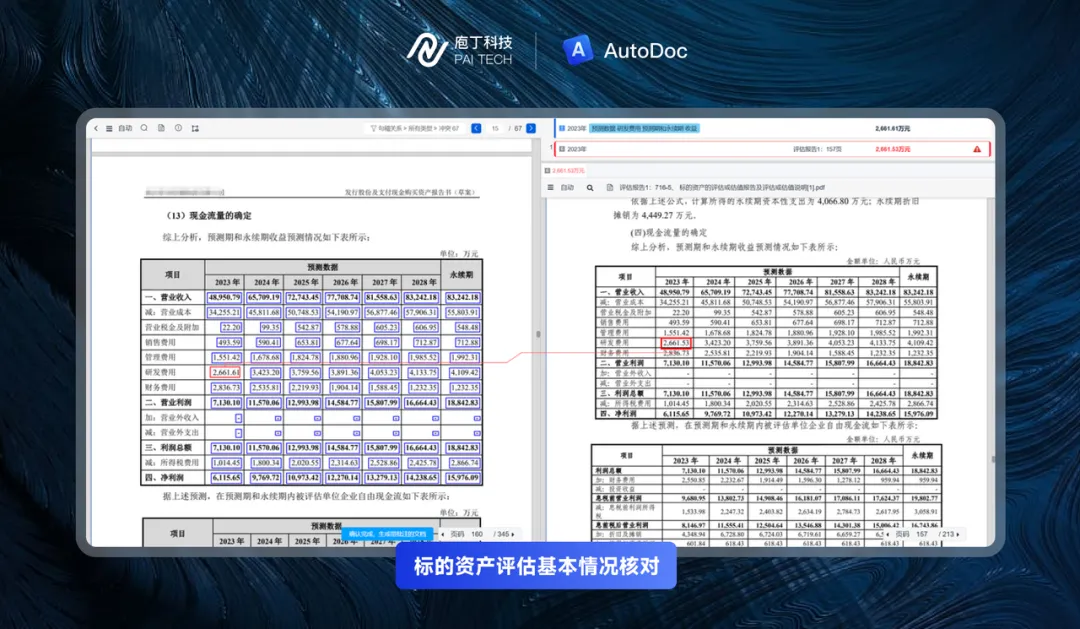
Task: Click the conflict index field showing 15
Action: coord(495,128)
